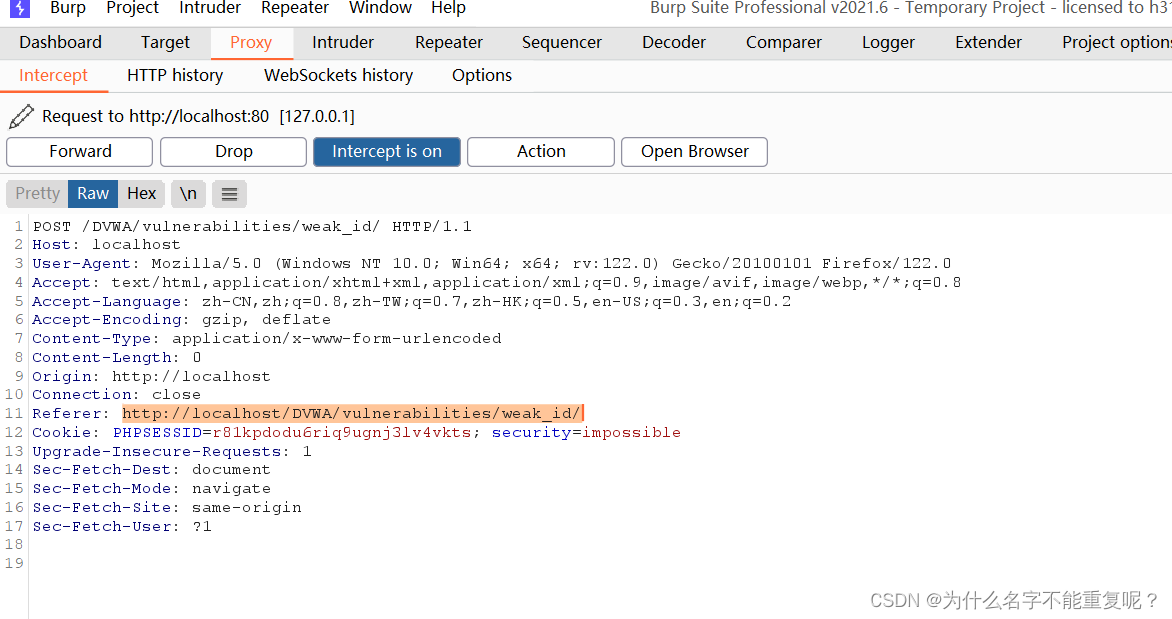Toggle the \n non-printable characters button
This screenshot has width=1172, height=619.
[x=188, y=194]
